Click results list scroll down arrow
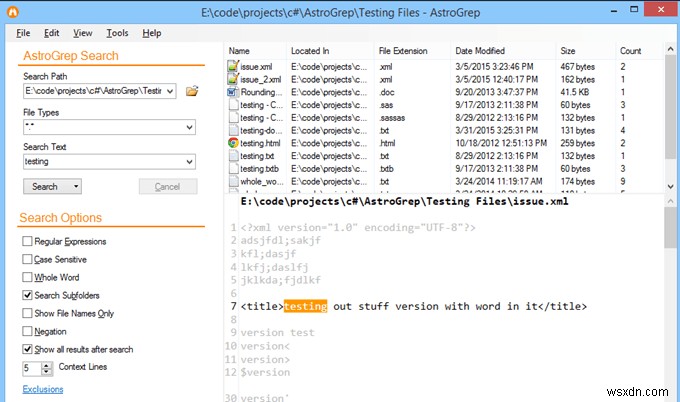Image resolution: width=680 pixels, height=402 pixels. (x=670, y=186)
